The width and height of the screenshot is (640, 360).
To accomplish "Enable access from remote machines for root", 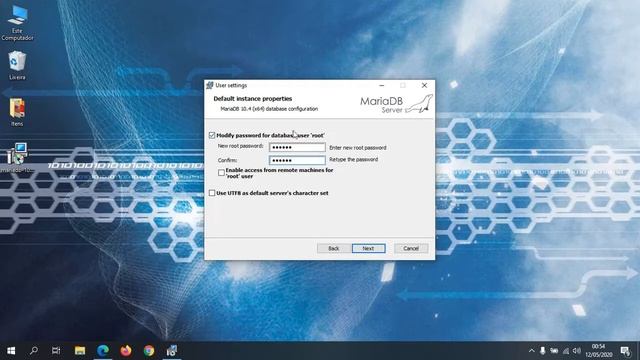I will (x=221, y=173).
